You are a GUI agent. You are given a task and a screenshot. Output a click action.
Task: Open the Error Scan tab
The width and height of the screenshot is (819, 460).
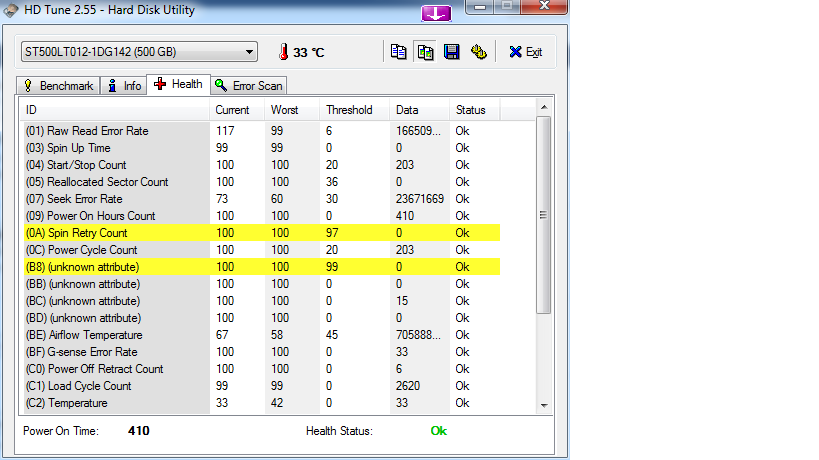(x=249, y=86)
